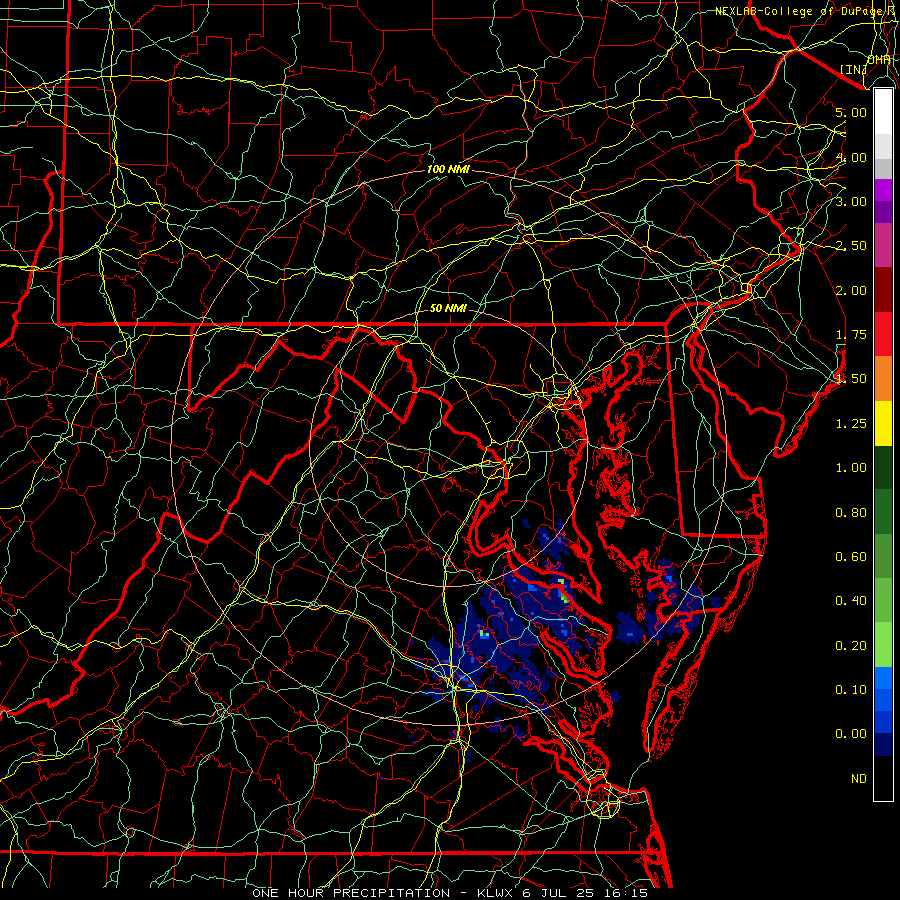900x900 pixels.
Task: Click the '3.00' legend value
Action: click(851, 201)
